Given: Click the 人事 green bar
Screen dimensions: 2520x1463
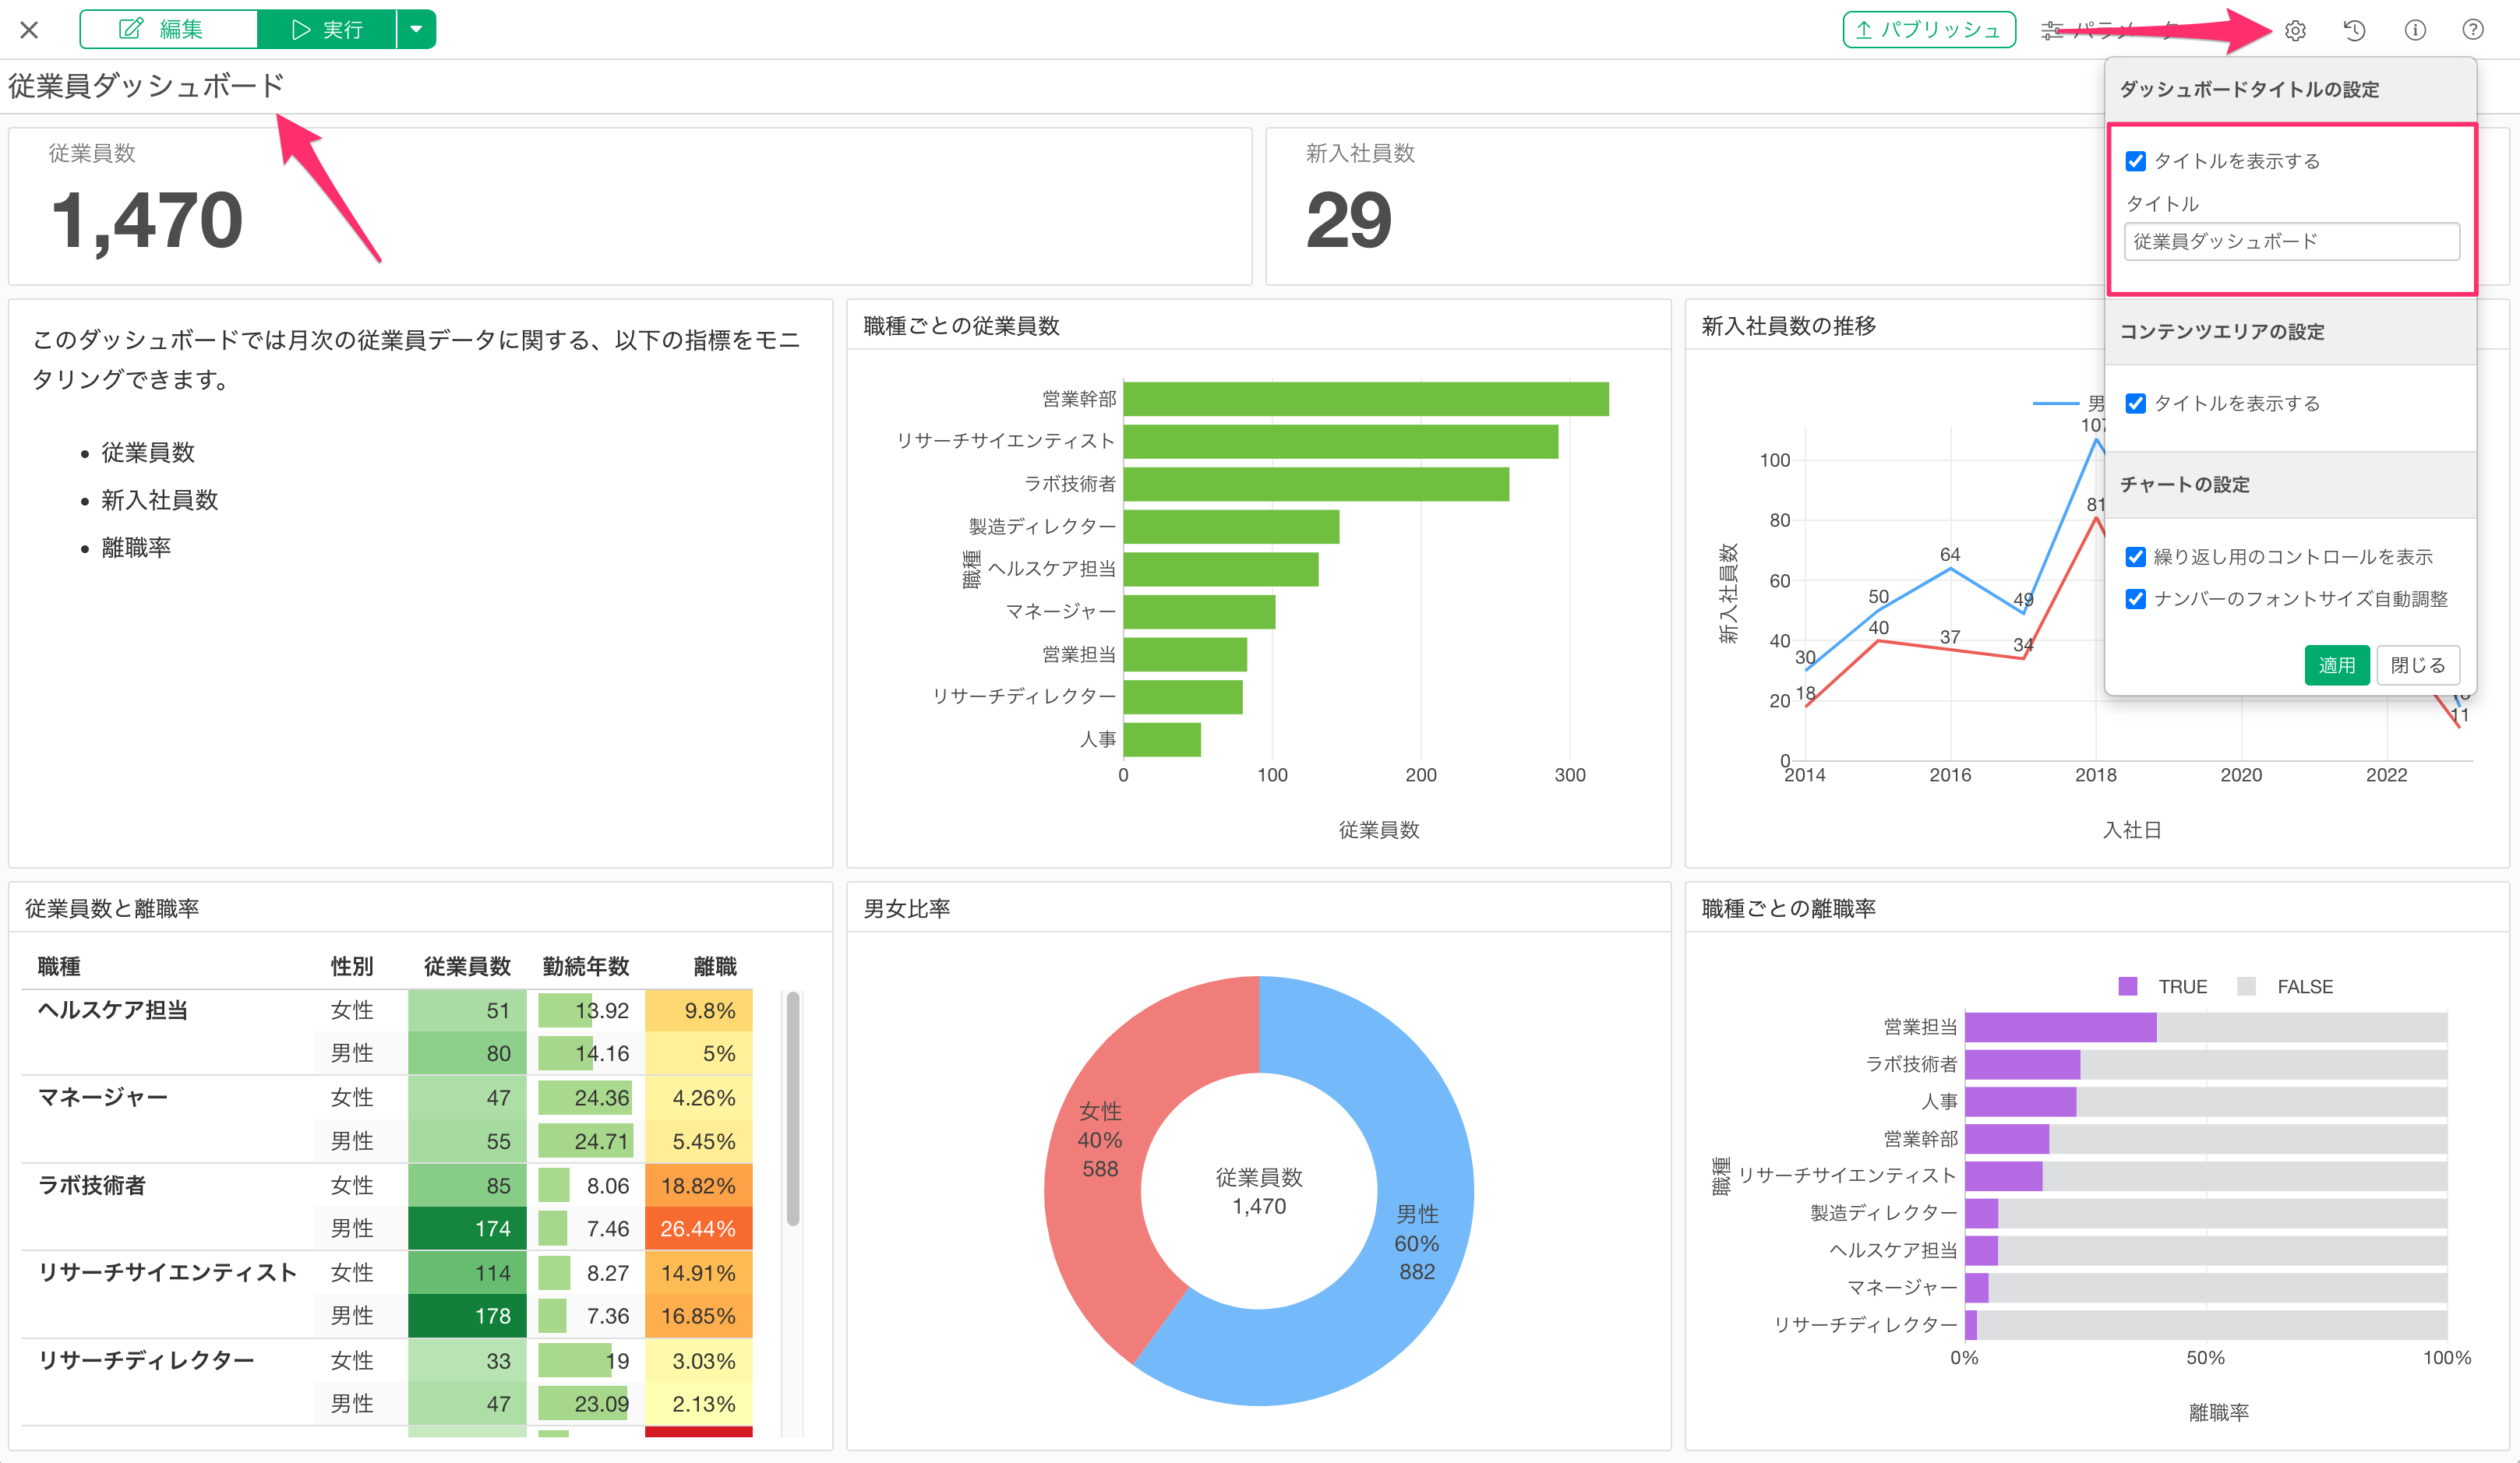Looking at the screenshot, I should click(x=1161, y=739).
